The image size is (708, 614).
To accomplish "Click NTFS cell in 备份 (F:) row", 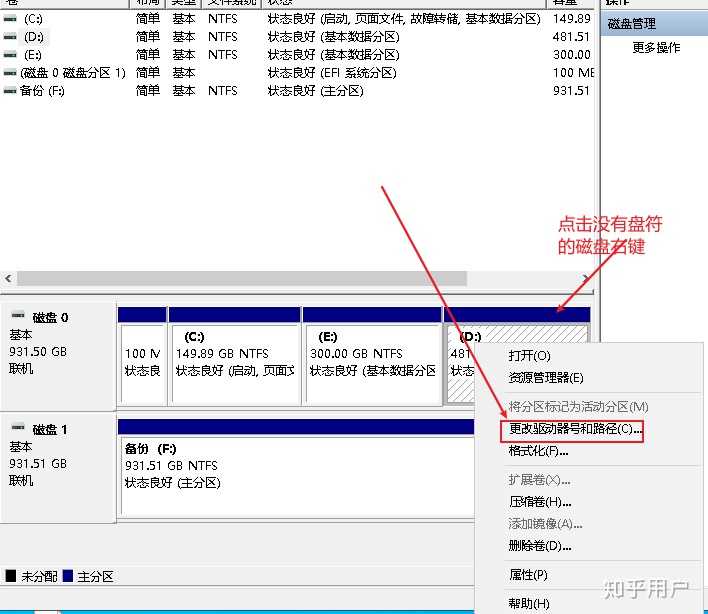I will point(223,91).
